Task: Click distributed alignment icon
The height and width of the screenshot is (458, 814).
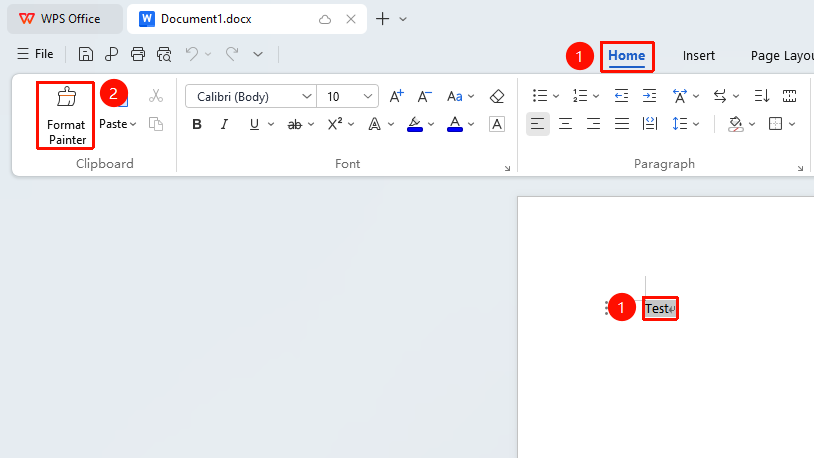Action: [649, 124]
